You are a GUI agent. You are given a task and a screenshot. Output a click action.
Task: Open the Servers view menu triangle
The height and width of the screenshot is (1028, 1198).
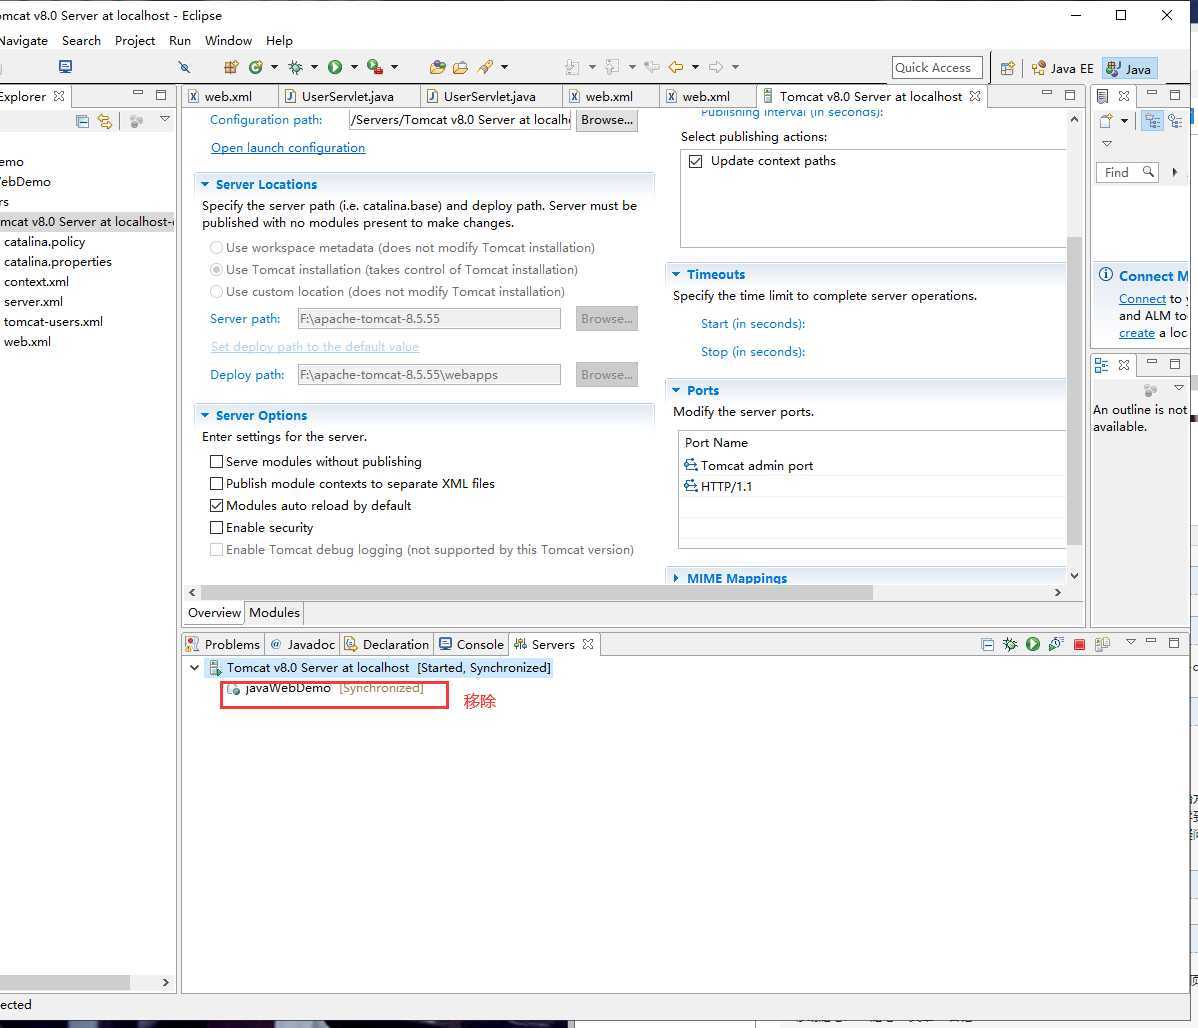tap(1131, 642)
